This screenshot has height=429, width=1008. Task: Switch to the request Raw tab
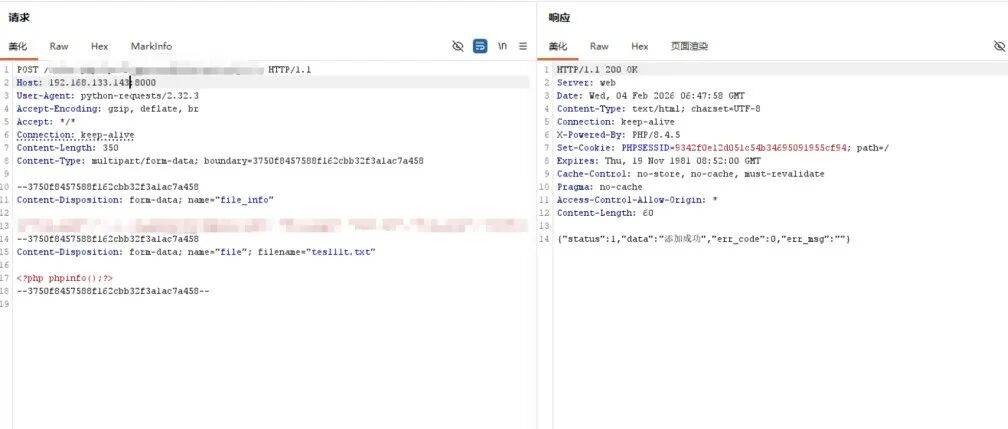pyautogui.click(x=59, y=46)
